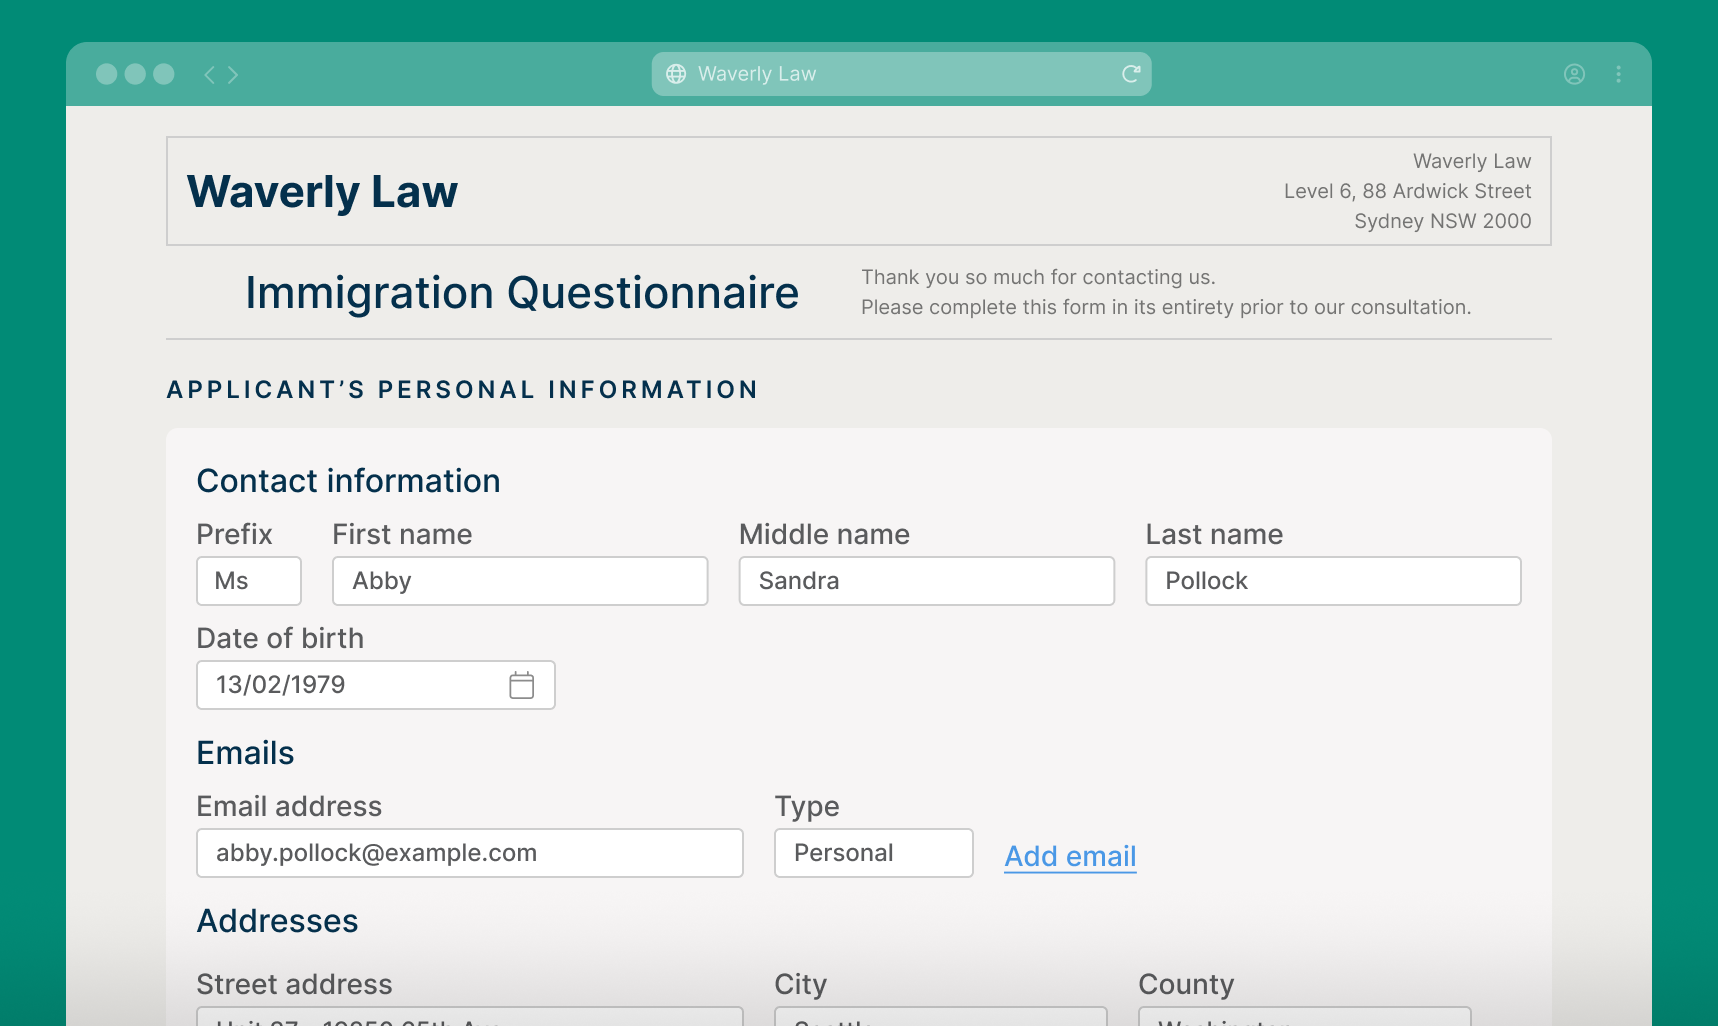The height and width of the screenshot is (1026, 1718).
Task: Focus the Date of birth field
Action: coord(375,685)
